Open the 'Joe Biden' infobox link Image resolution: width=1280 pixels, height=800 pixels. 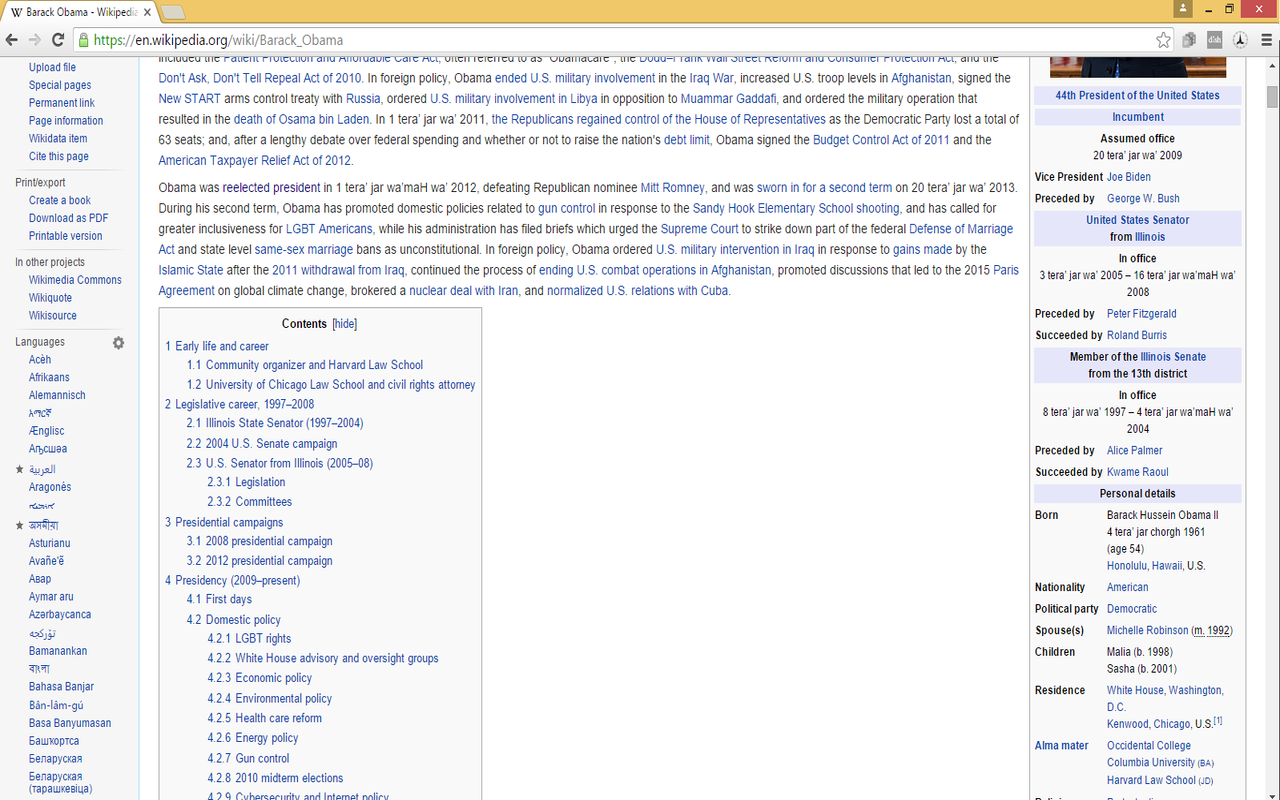tap(1128, 177)
